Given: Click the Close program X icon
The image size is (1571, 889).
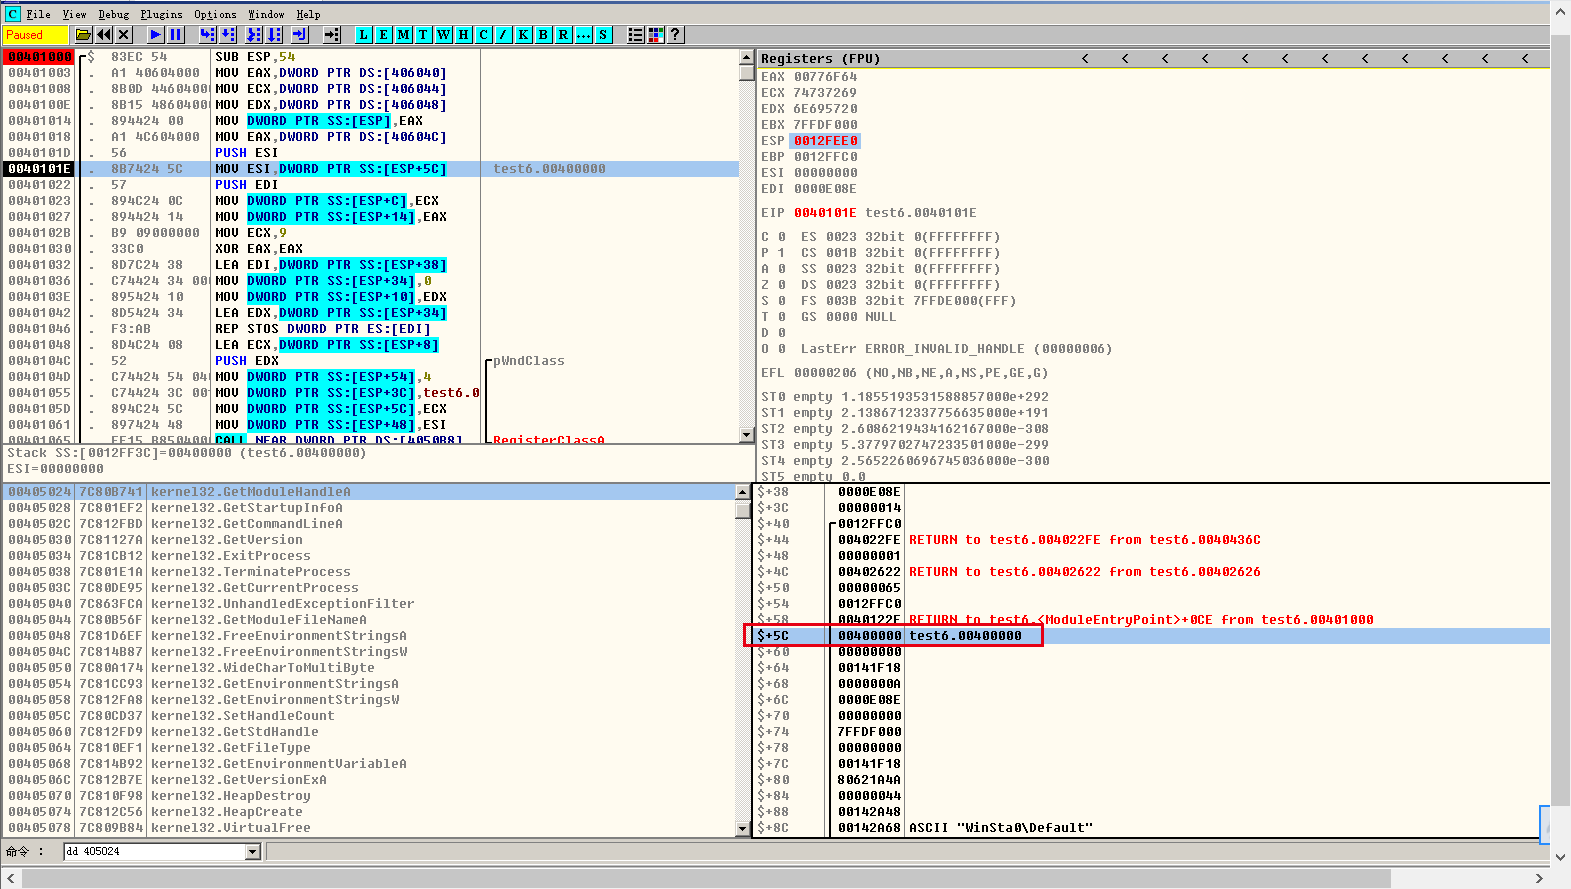Looking at the screenshot, I should pyautogui.click(x=124, y=35).
